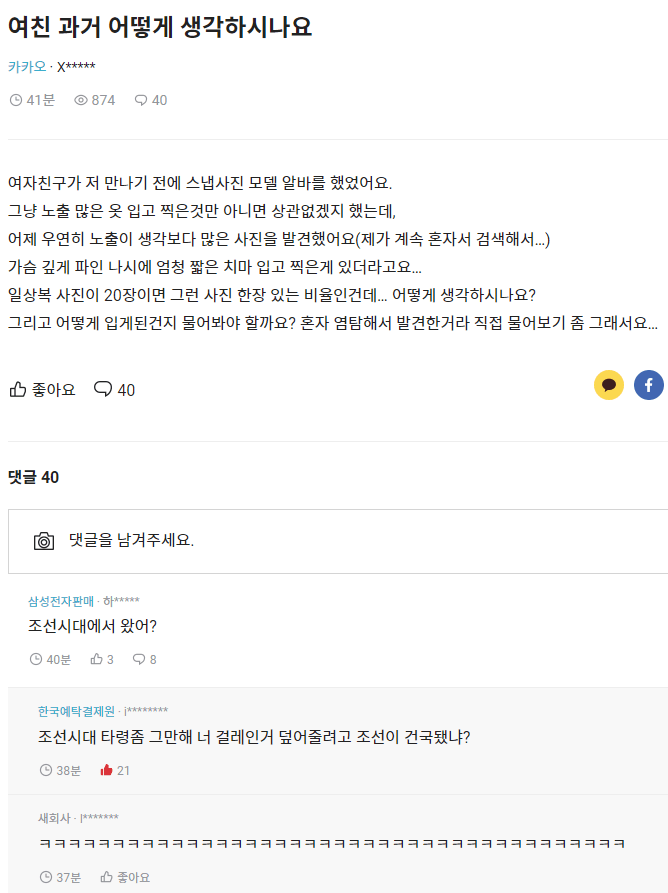This screenshot has width=668, height=893.
Task: Open 카카오 company link
Action: pyautogui.click(x=27, y=67)
